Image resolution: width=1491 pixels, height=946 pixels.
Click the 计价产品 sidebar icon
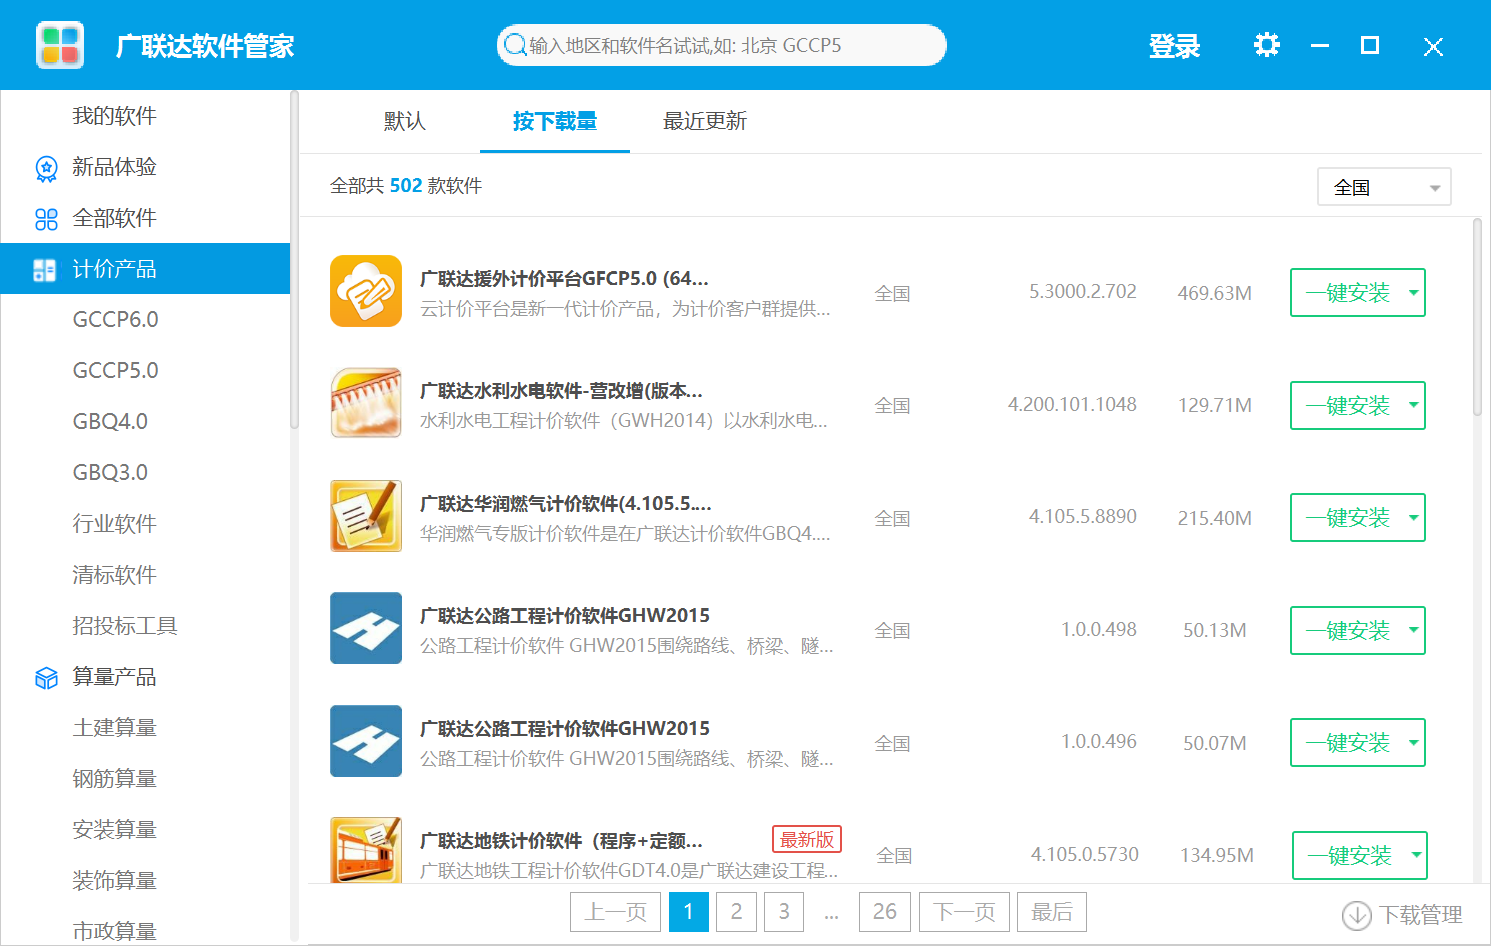45,270
